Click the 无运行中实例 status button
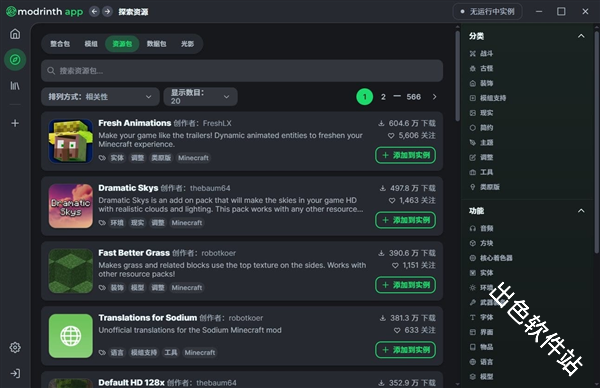Viewport: 600px width, 388px height. pos(488,11)
